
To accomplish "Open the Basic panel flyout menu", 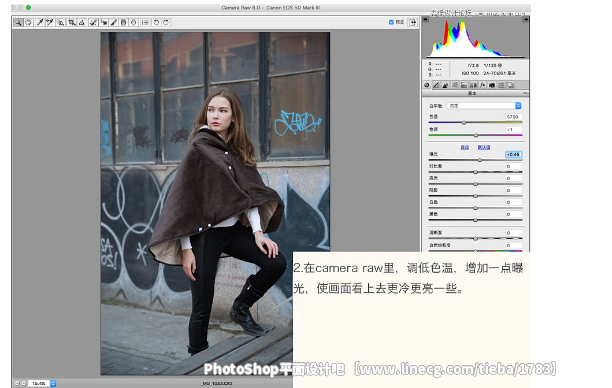I will (525, 93).
